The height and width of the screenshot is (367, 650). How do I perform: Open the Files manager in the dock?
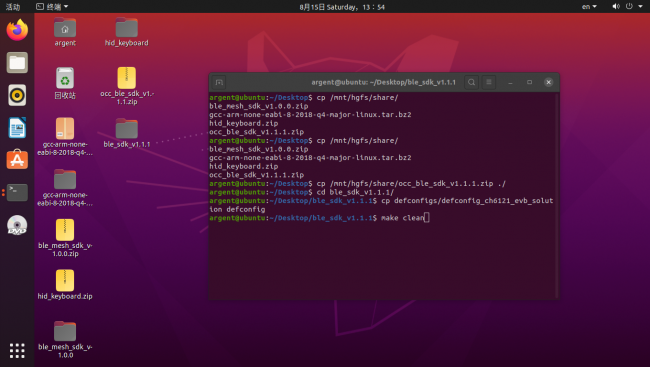pyautogui.click(x=17, y=63)
